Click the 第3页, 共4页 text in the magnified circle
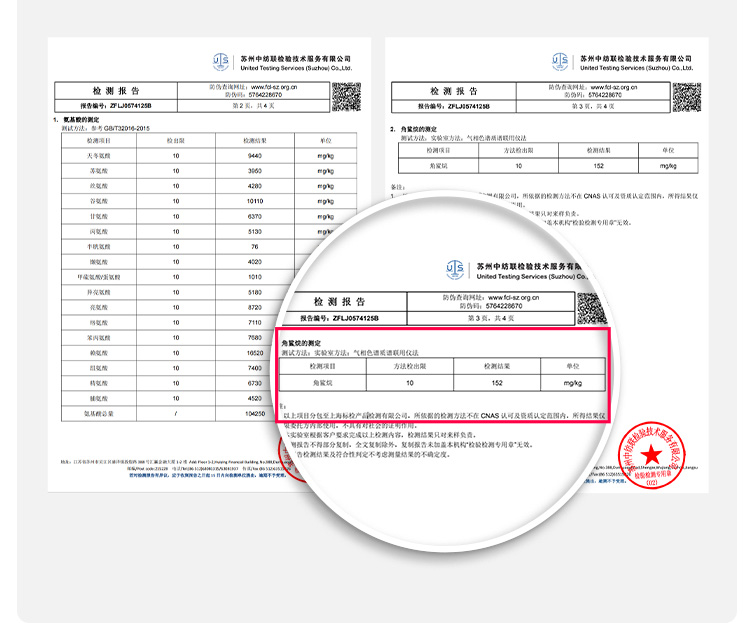 [x=491, y=318]
